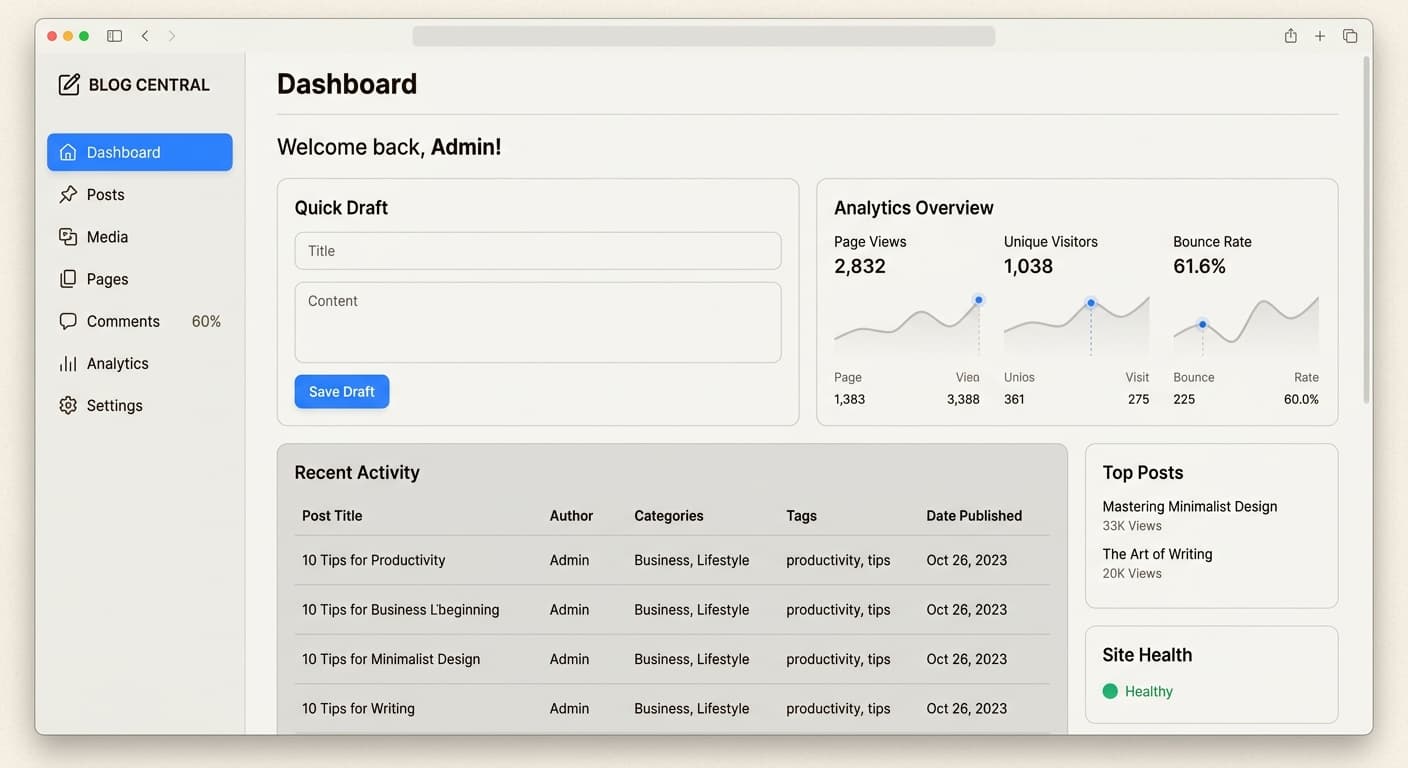This screenshot has width=1408, height=768.
Task: Open a new browser tab with plus
Action: 1320,36
